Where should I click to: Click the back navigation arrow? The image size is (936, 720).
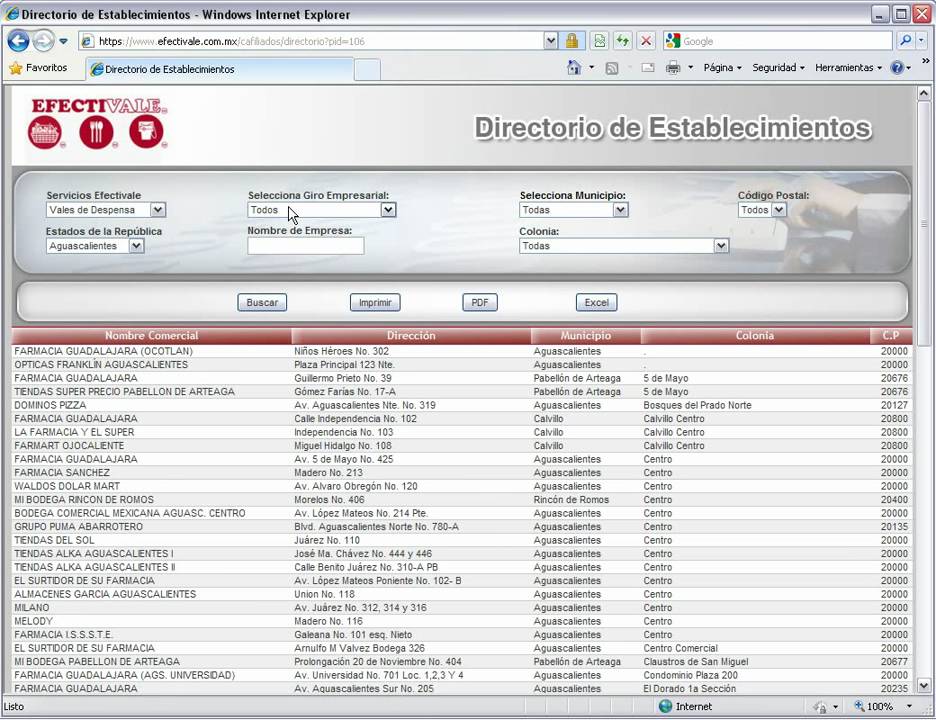[x=19, y=40]
